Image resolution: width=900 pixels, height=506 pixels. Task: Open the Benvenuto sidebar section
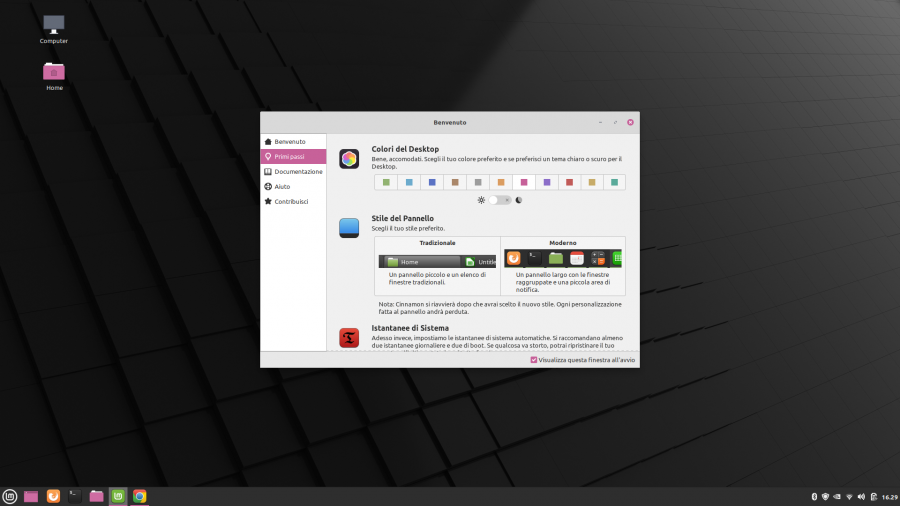(293, 142)
